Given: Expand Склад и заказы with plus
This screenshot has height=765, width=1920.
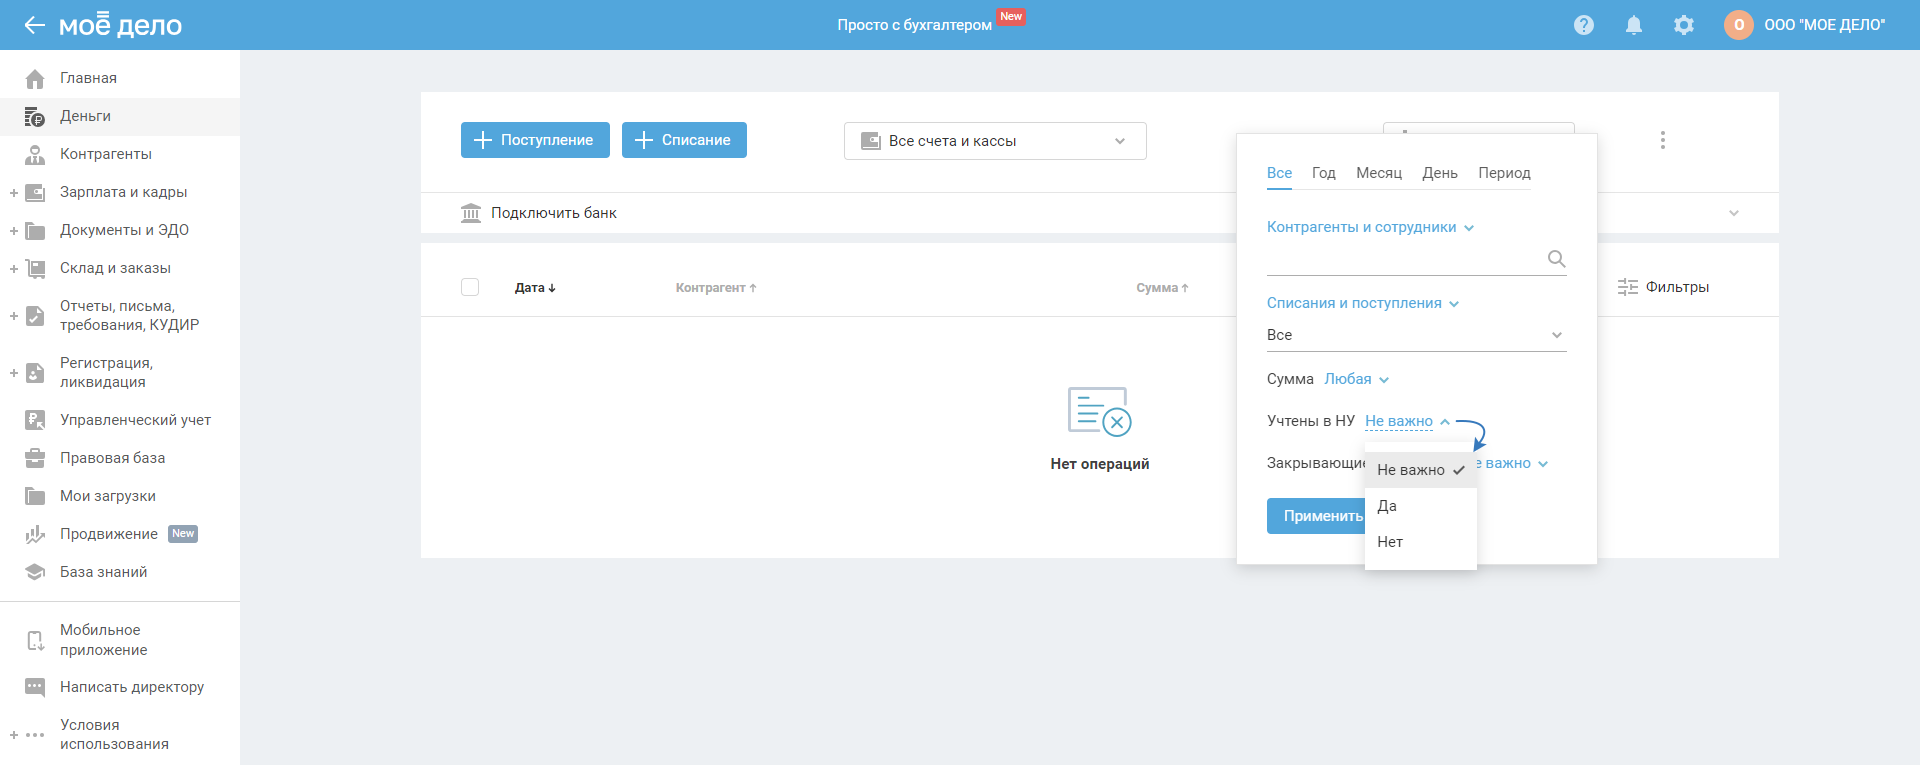Looking at the screenshot, I should point(14,268).
